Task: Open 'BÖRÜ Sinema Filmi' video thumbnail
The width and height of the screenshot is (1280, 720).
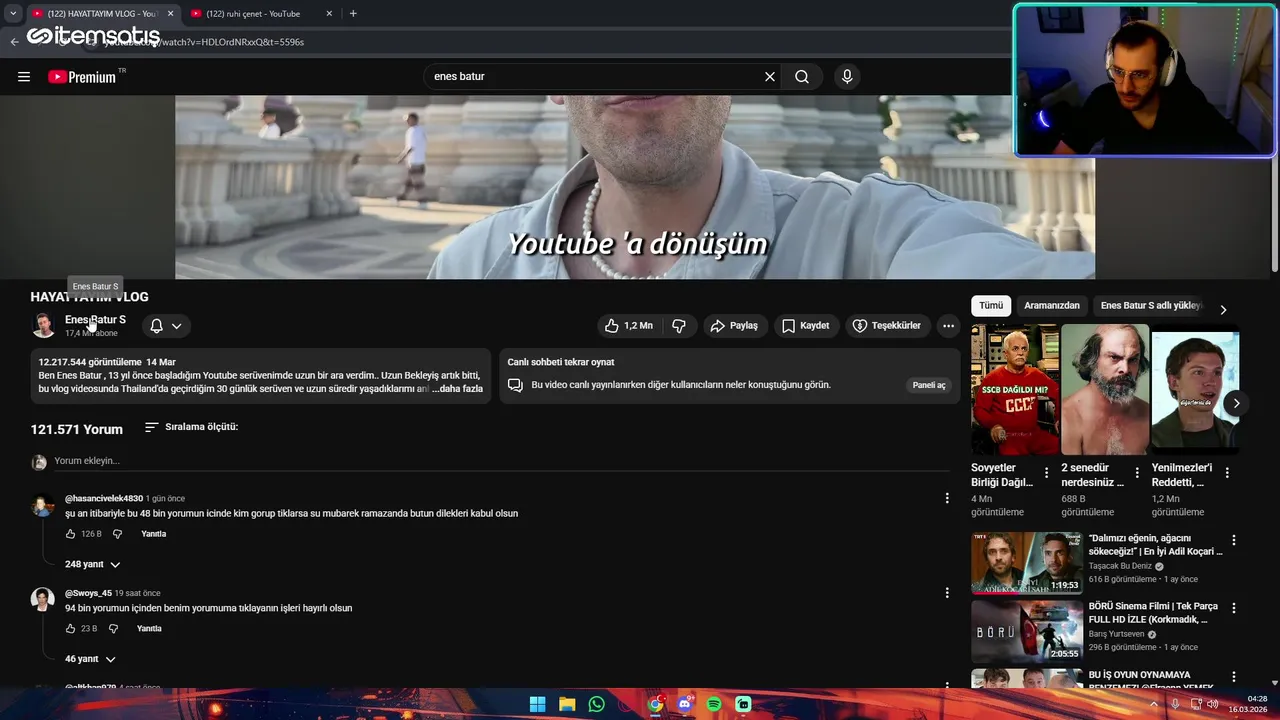Action: point(1027,631)
